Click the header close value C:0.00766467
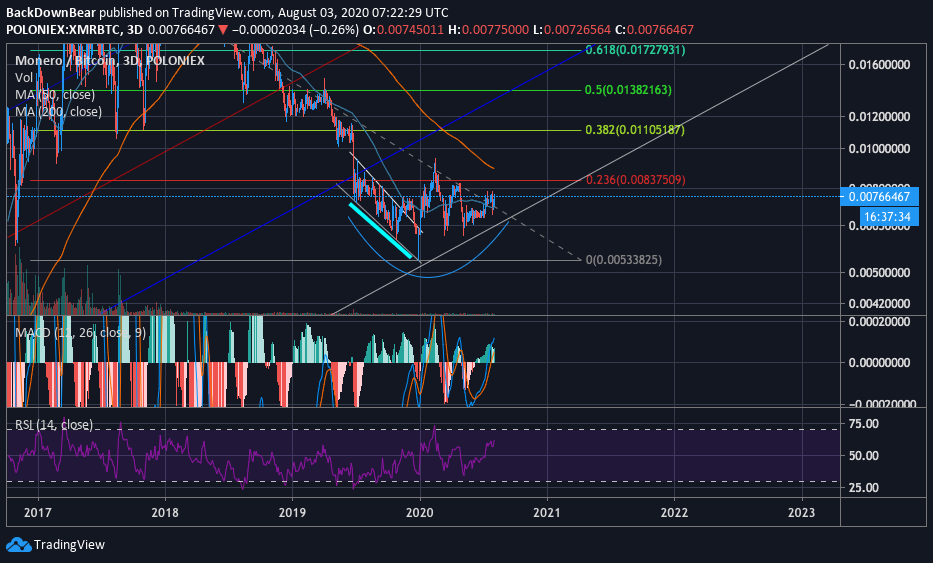 (x=655, y=30)
